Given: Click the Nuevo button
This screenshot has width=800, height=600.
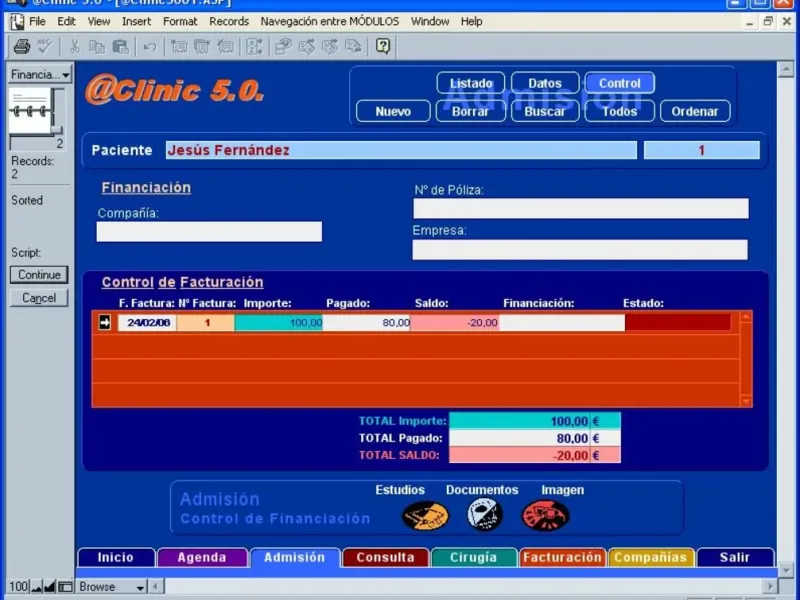Looking at the screenshot, I should (393, 111).
